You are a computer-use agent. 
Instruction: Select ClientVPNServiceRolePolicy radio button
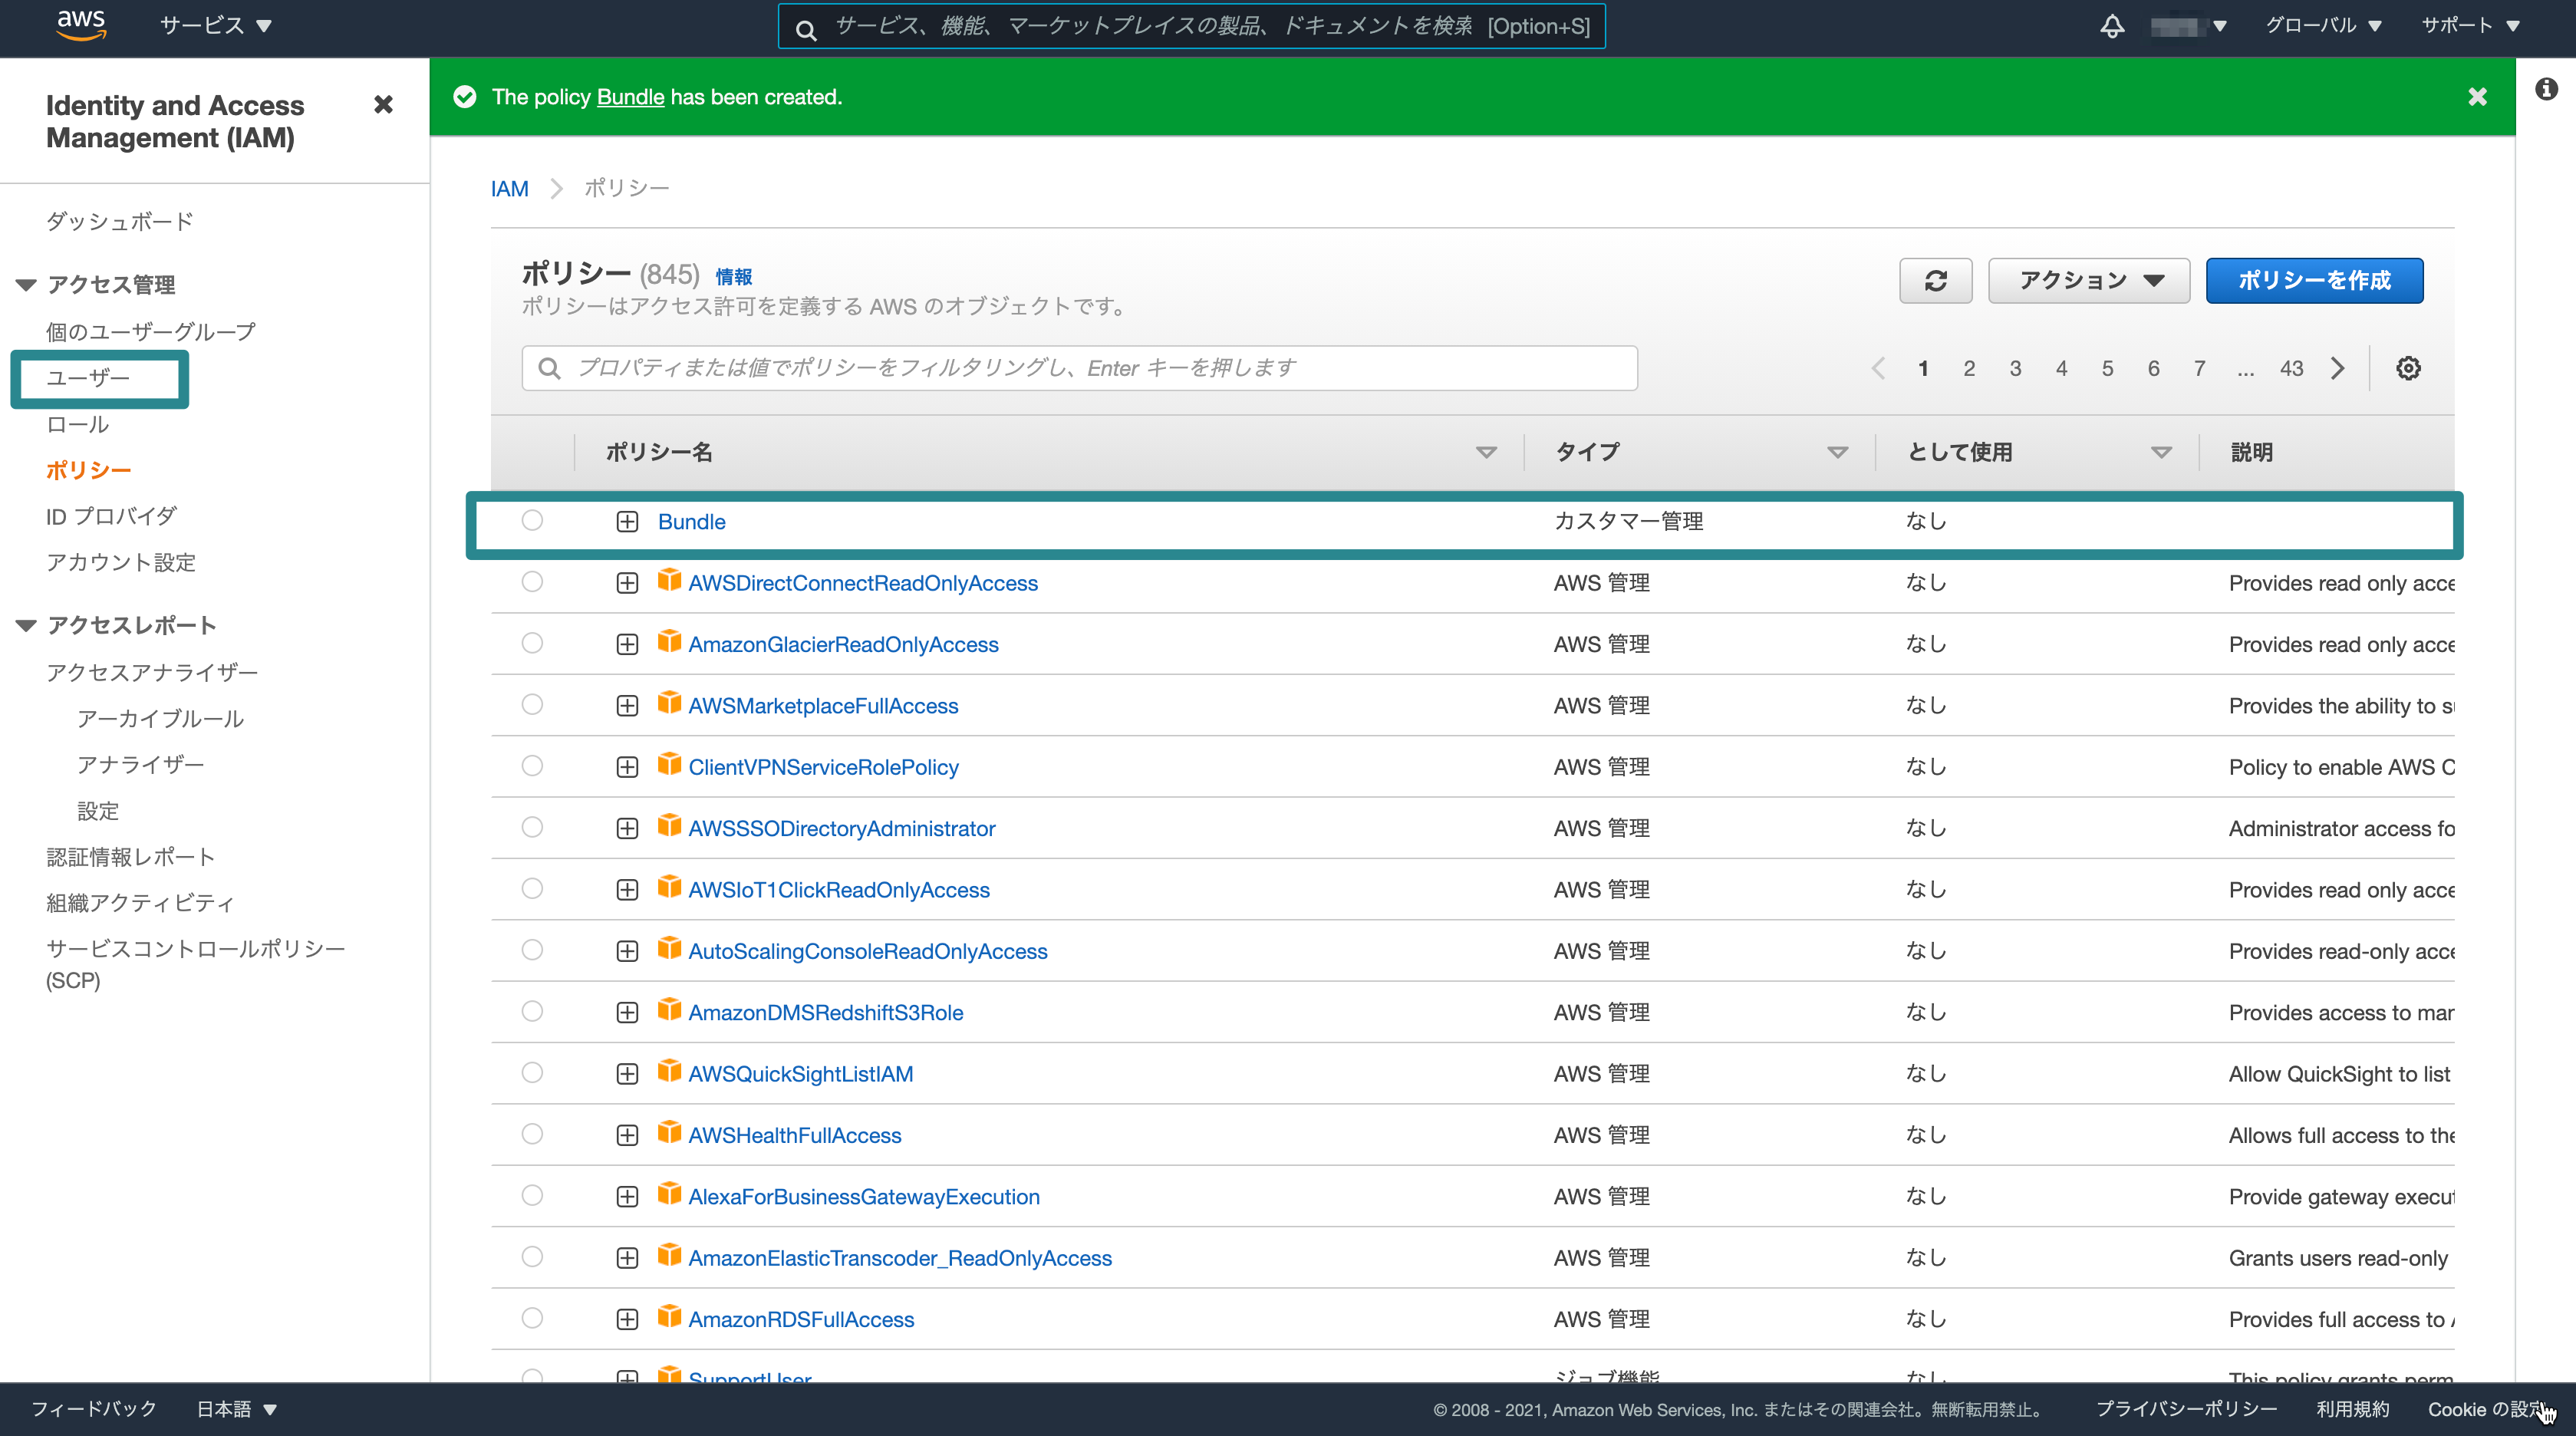click(532, 766)
